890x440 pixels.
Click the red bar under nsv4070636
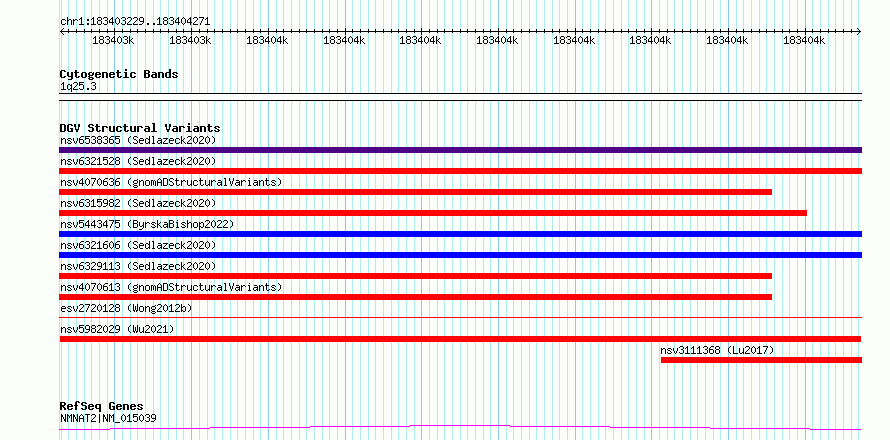pos(415,192)
